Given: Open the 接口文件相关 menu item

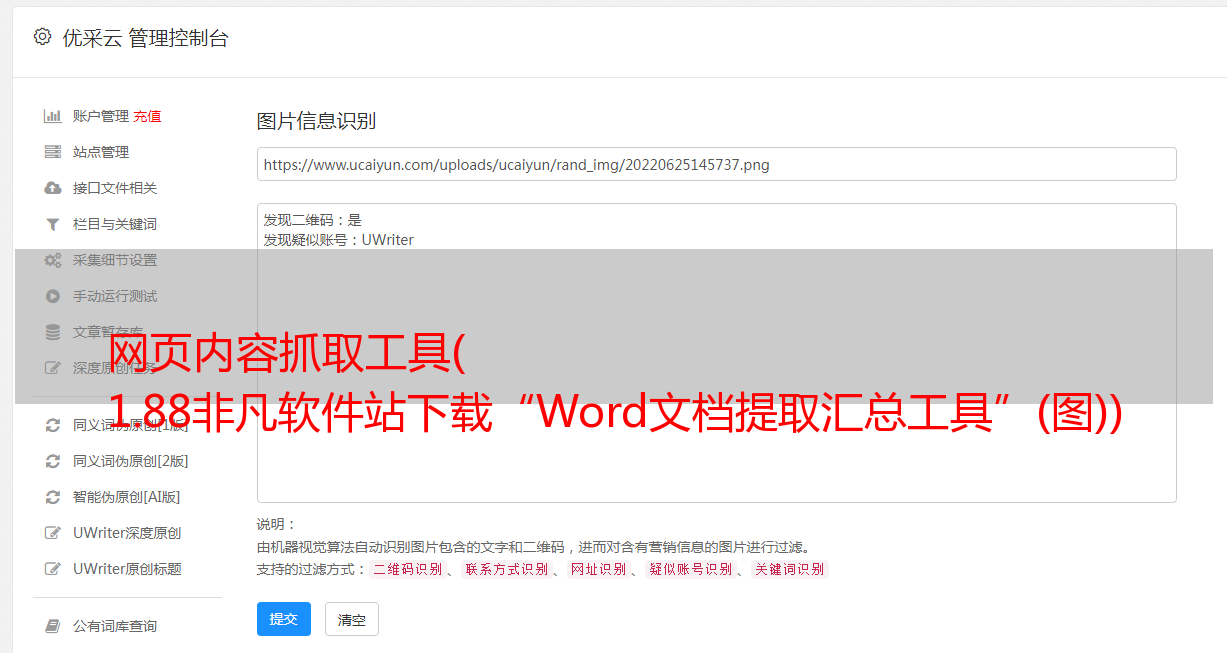Looking at the screenshot, I should click(x=115, y=188).
